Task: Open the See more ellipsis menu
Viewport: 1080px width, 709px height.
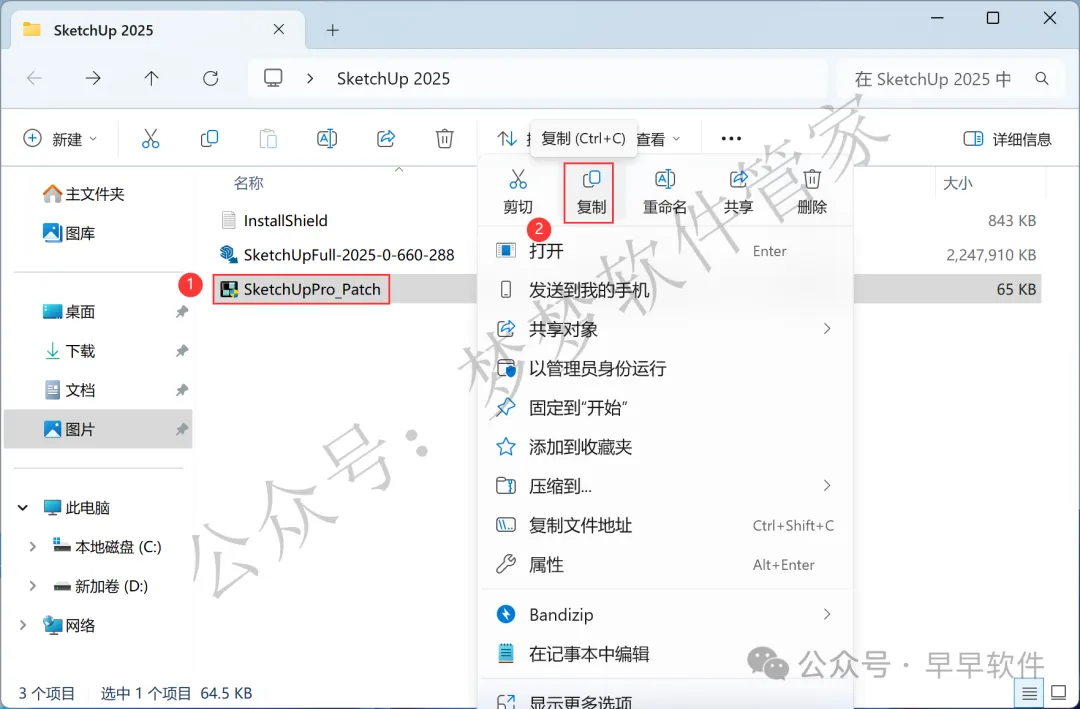Action: coord(731,138)
